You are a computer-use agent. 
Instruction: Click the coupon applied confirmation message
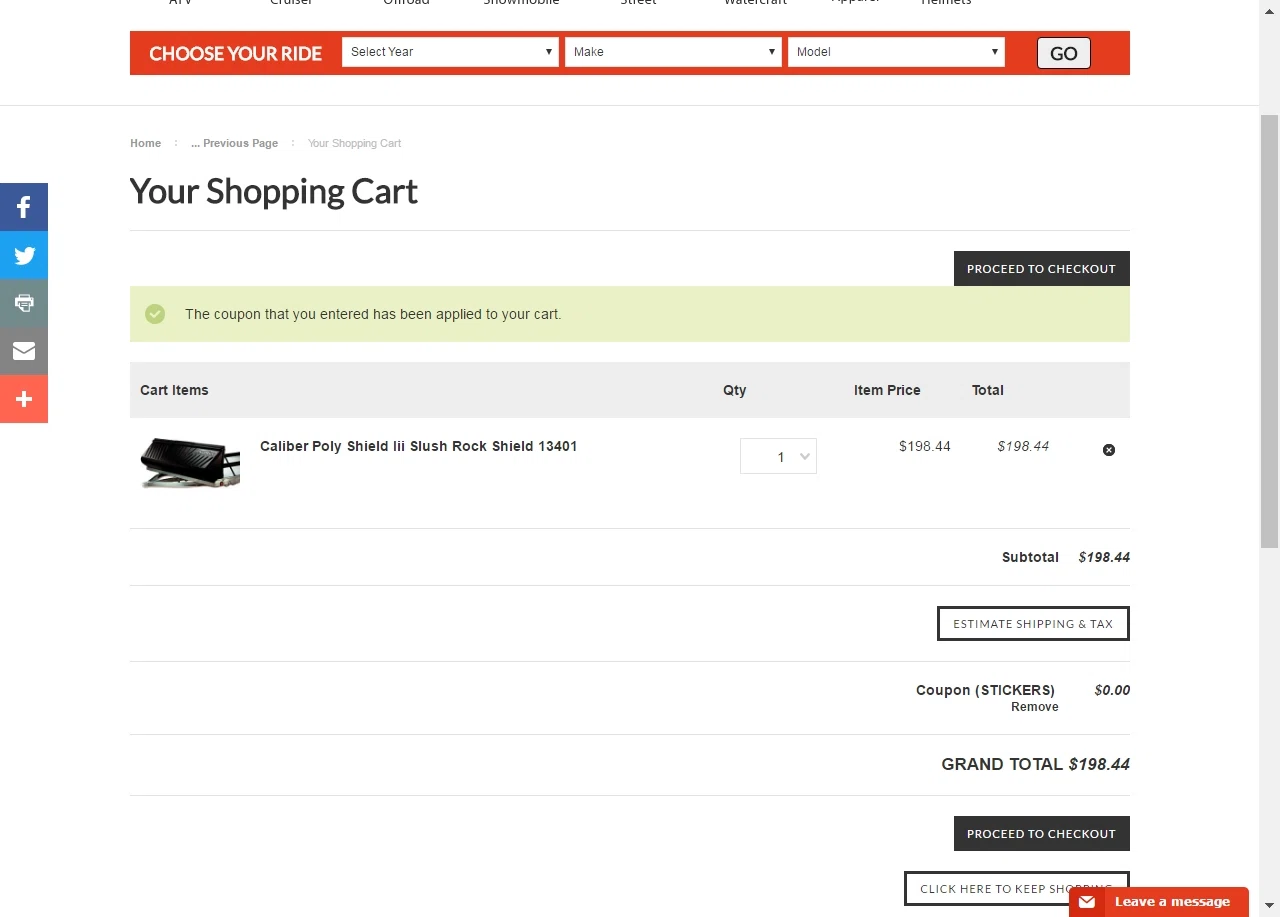pyautogui.click(x=373, y=314)
